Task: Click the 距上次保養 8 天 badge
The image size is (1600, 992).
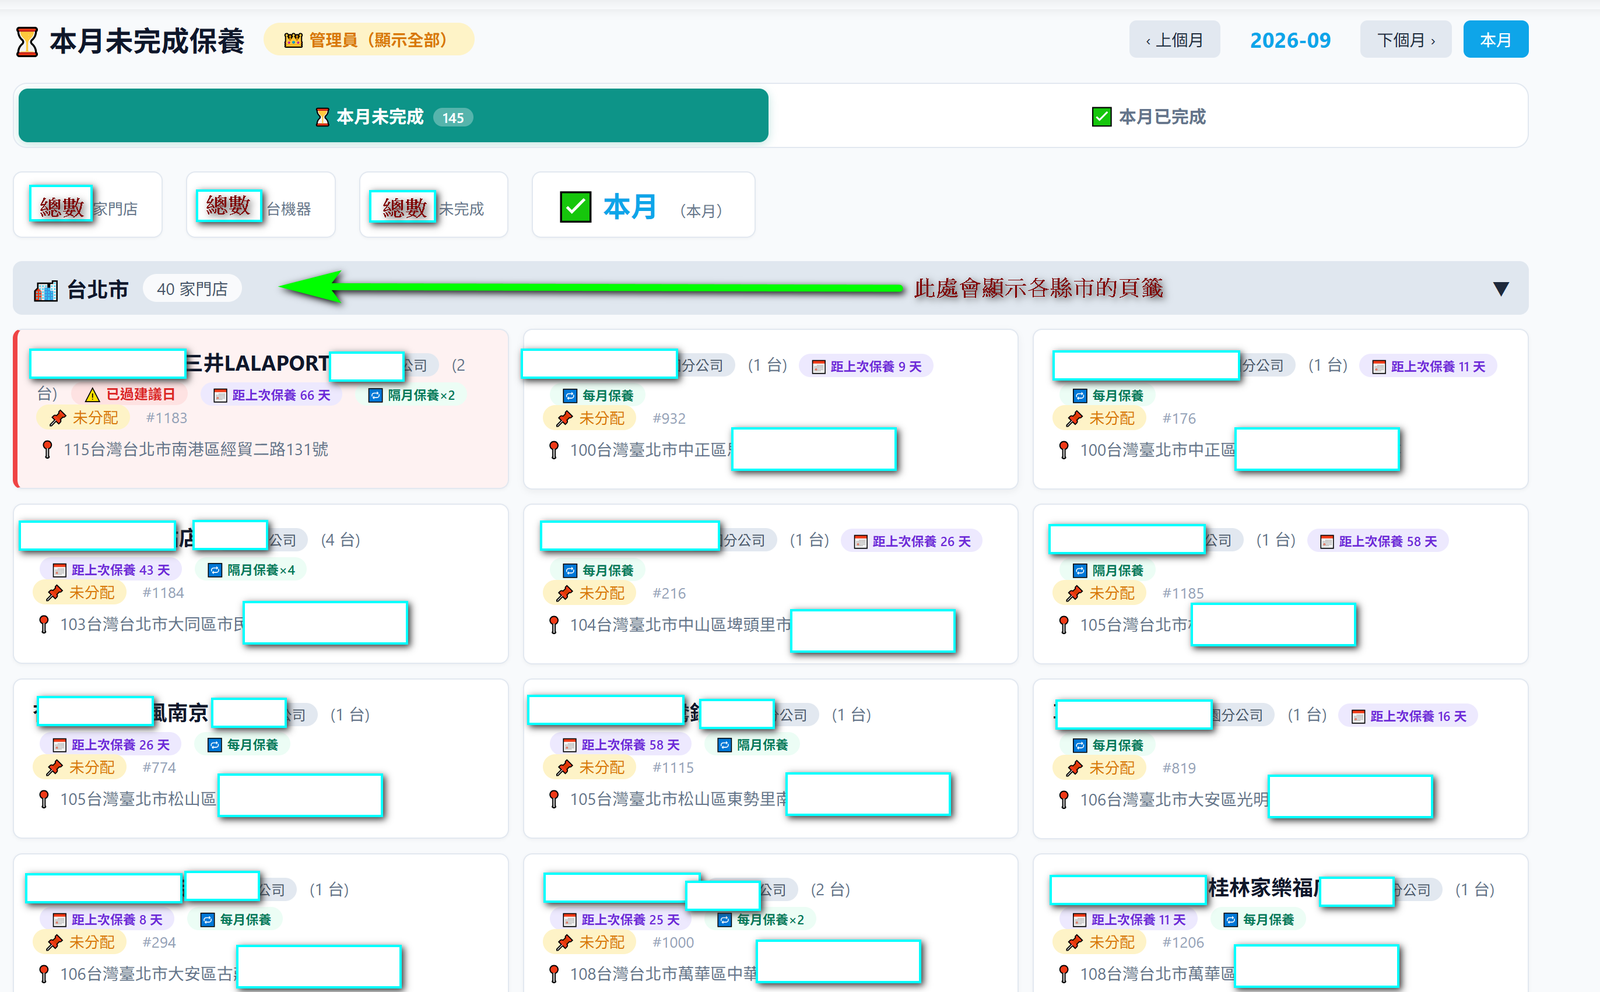Action: pyautogui.click(x=107, y=920)
